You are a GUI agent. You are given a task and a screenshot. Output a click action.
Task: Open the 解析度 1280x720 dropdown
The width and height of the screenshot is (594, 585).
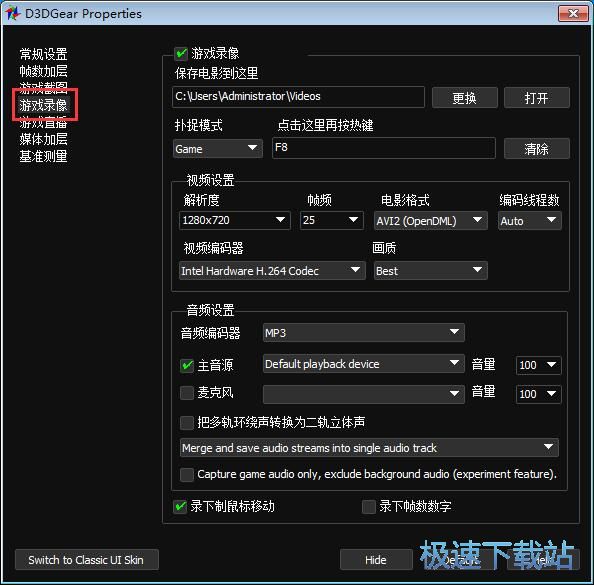click(x=234, y=221)
